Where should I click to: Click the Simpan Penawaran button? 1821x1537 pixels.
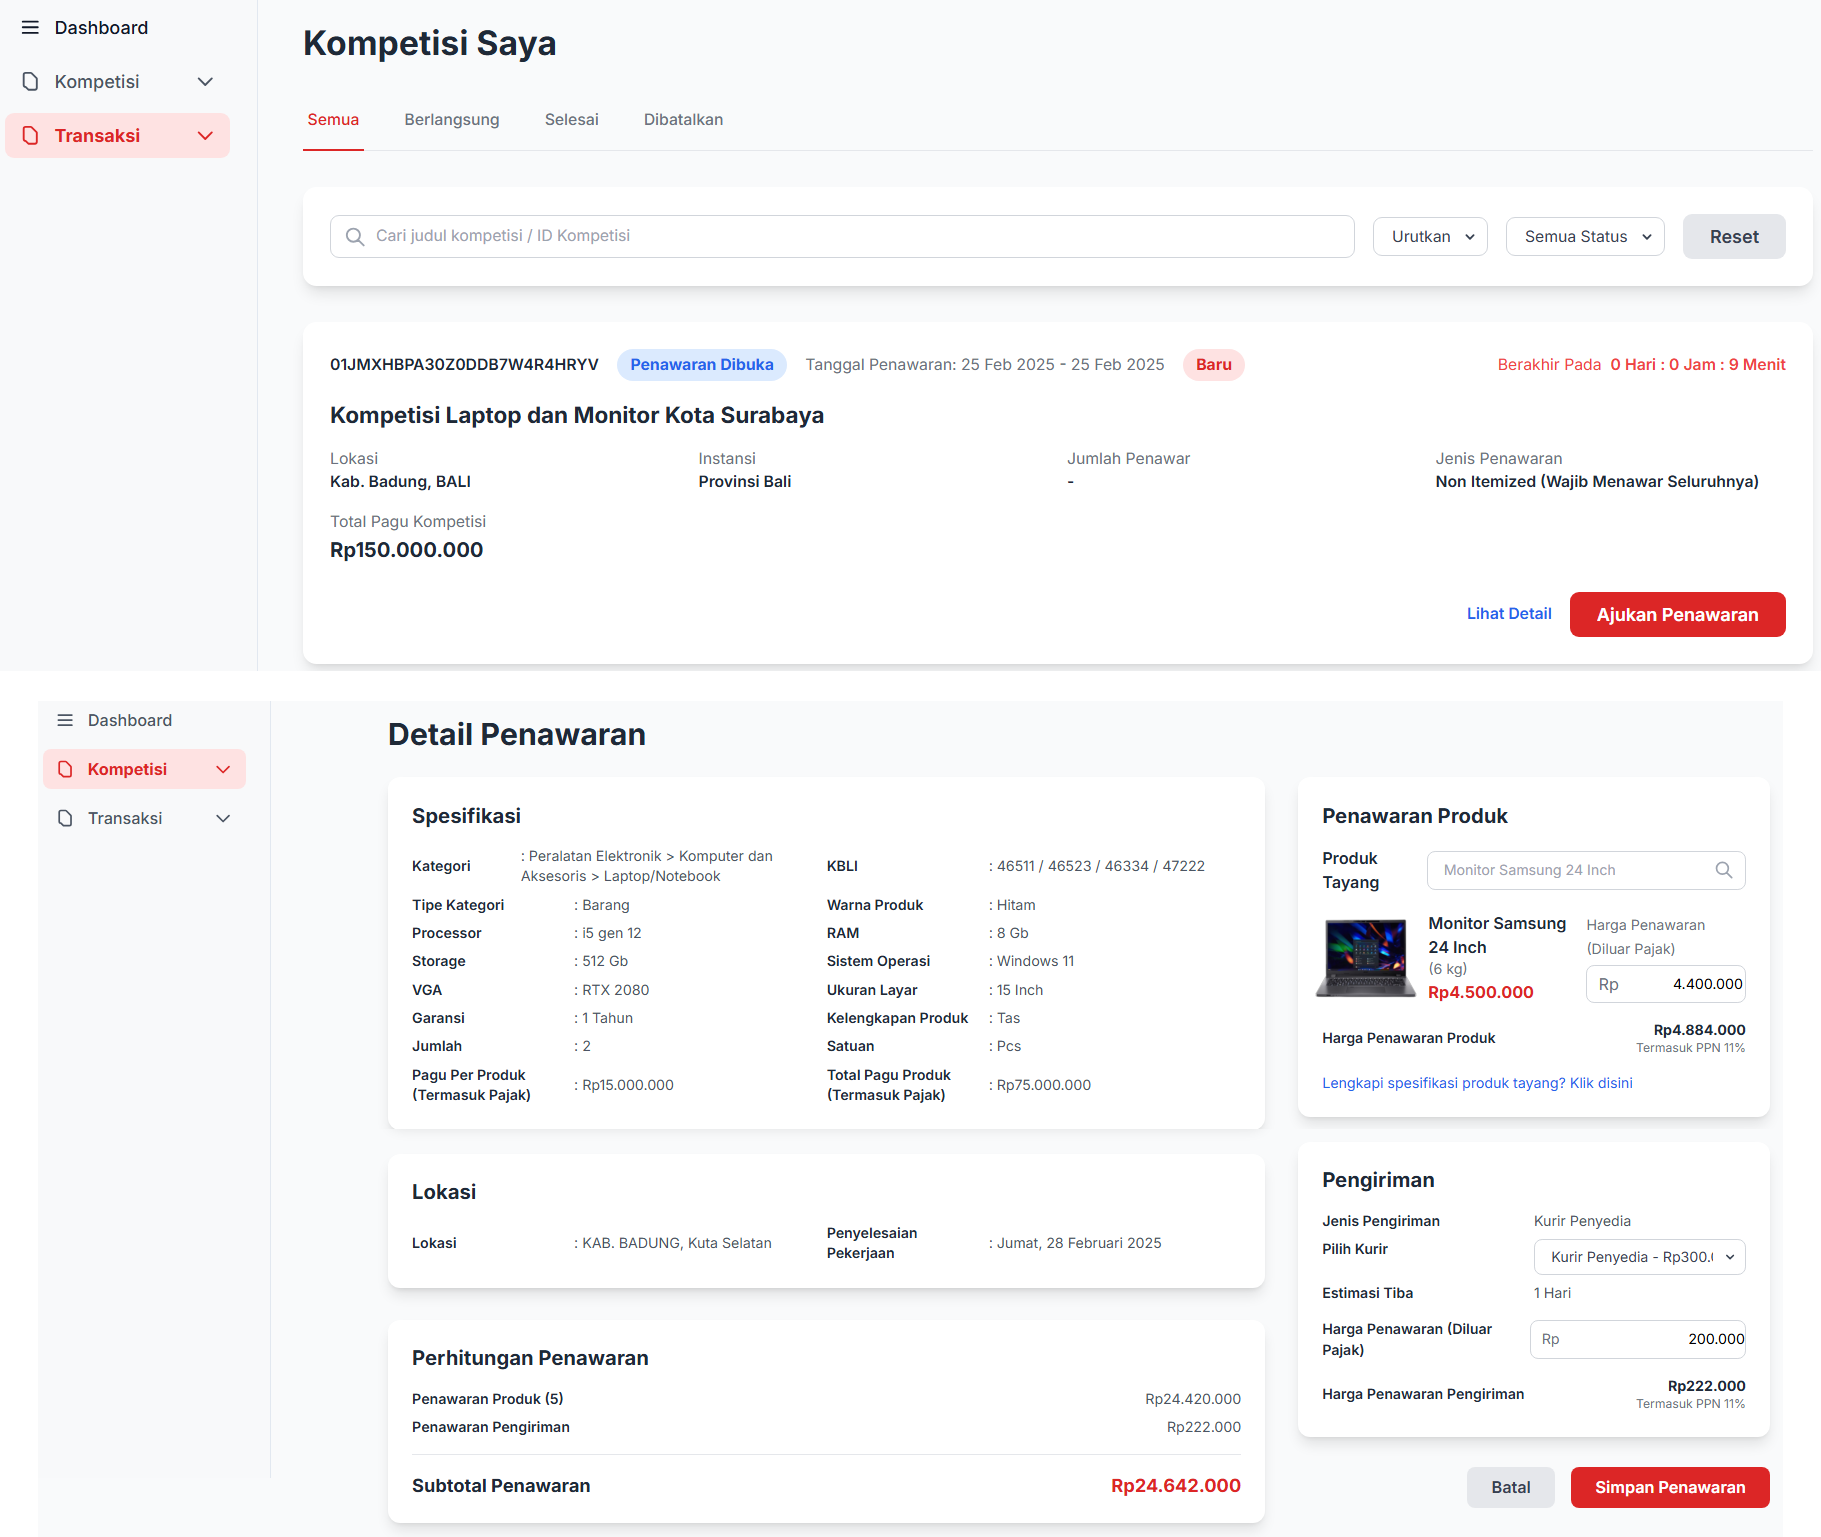click(x=1669, y=1487)
